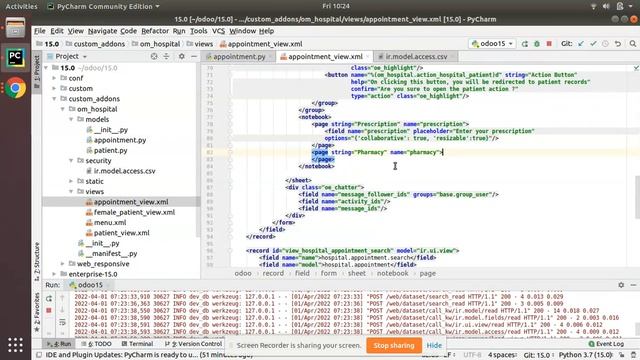This screenshot has width=640, height=360.
Task: Close the appointment_view.xml tab
Action: pos(368,57)
